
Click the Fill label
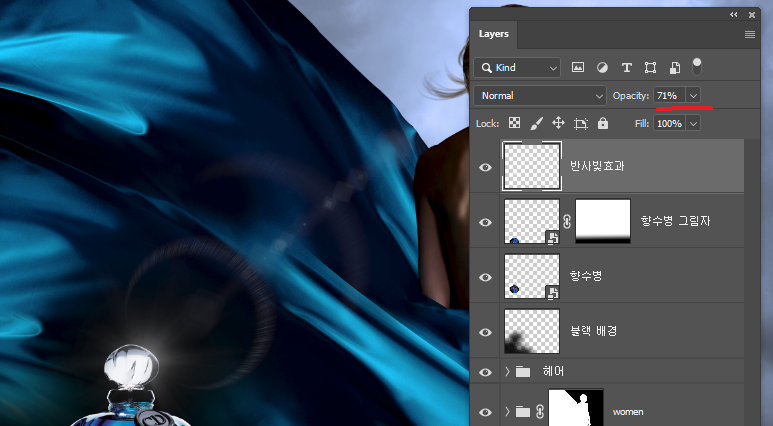pos(642,123)
